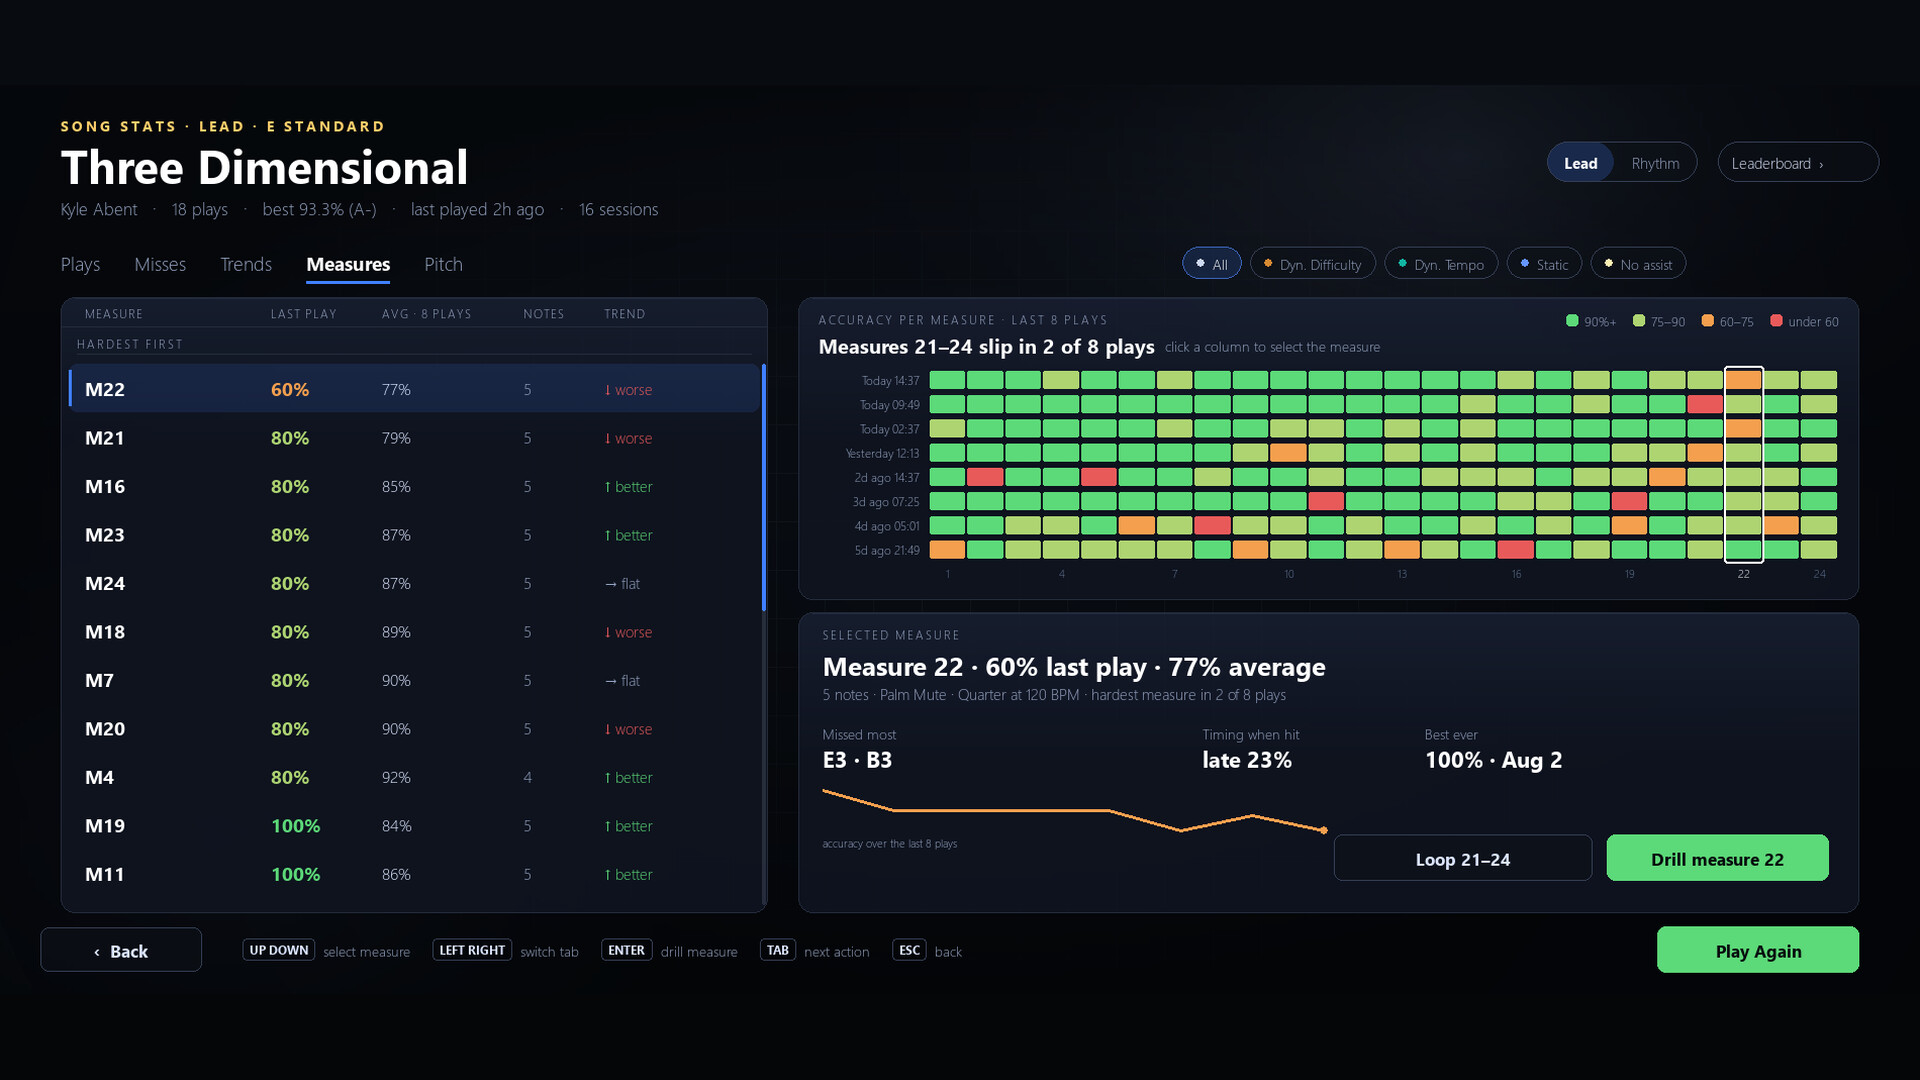The image size is (1920, 1080).
Task: Click the orange heatmap cell for Today 14:37 measure 22
Action: click(1743, 380)
